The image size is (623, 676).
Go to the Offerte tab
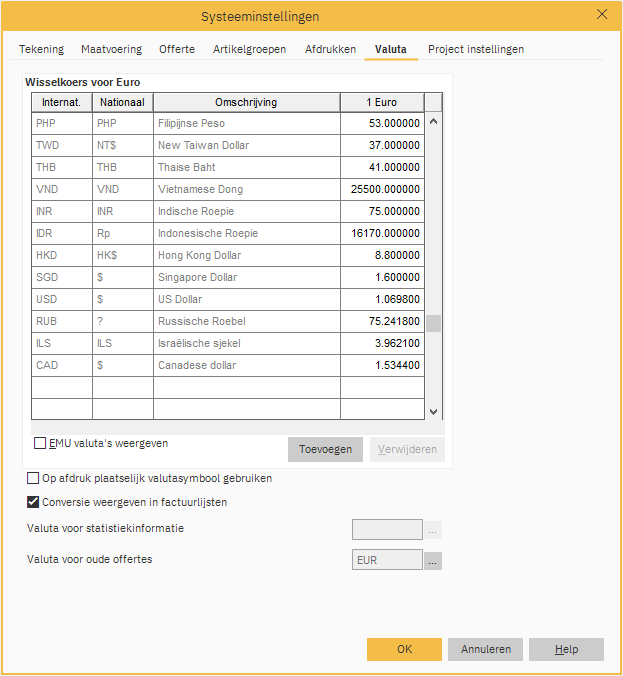tap(177, 49)
